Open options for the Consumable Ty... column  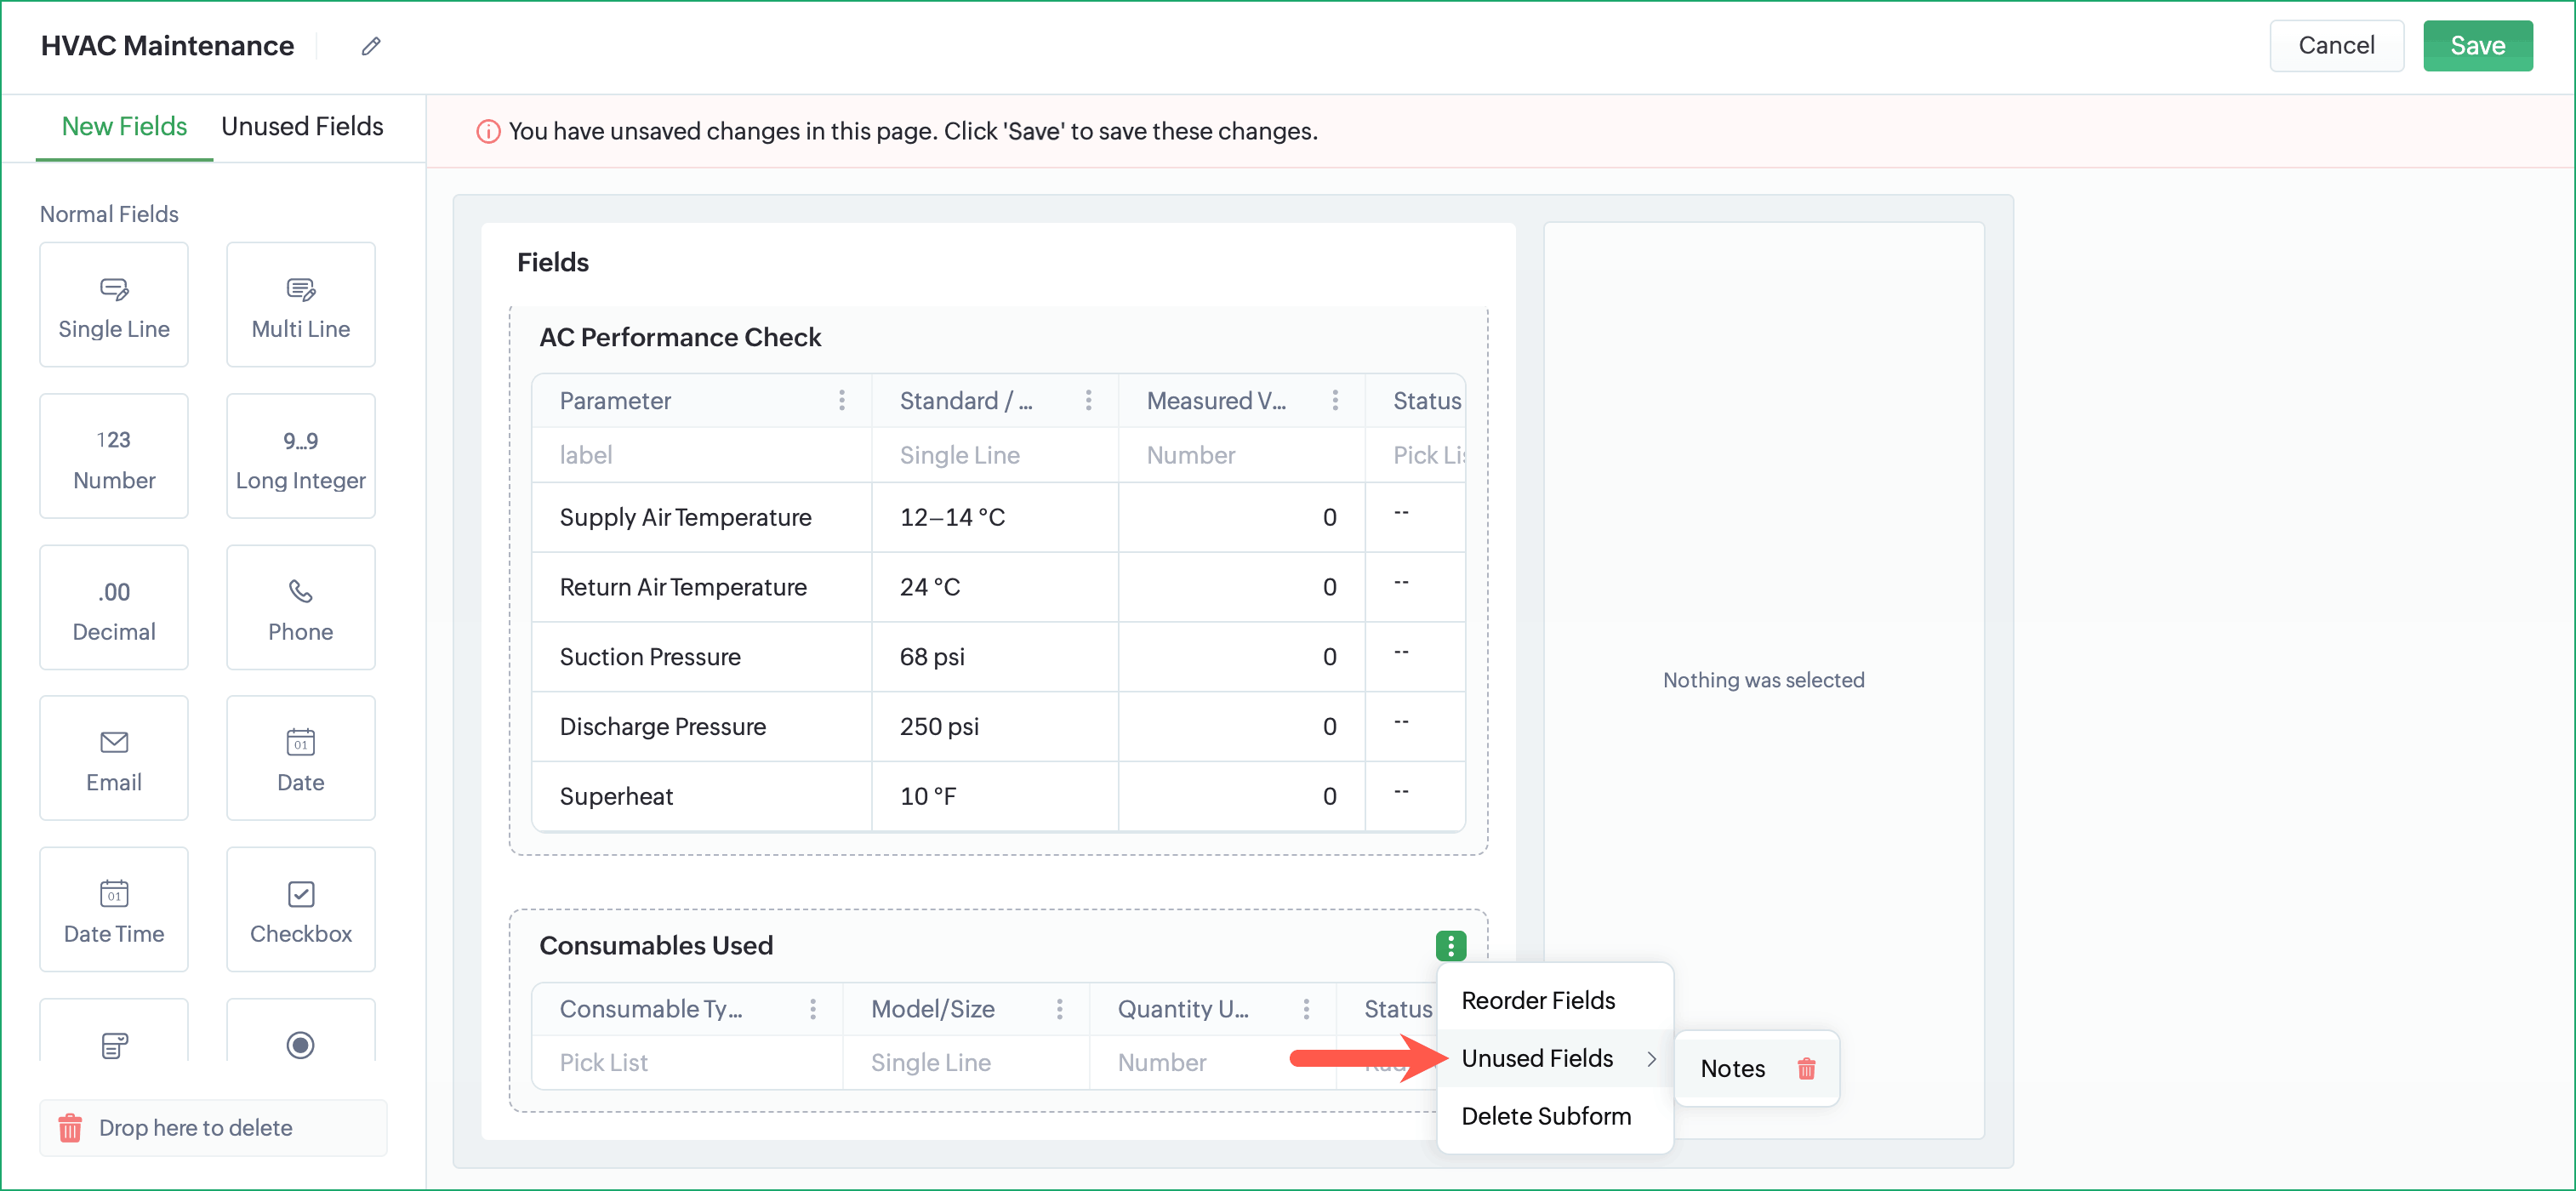tap(813, 1009)
